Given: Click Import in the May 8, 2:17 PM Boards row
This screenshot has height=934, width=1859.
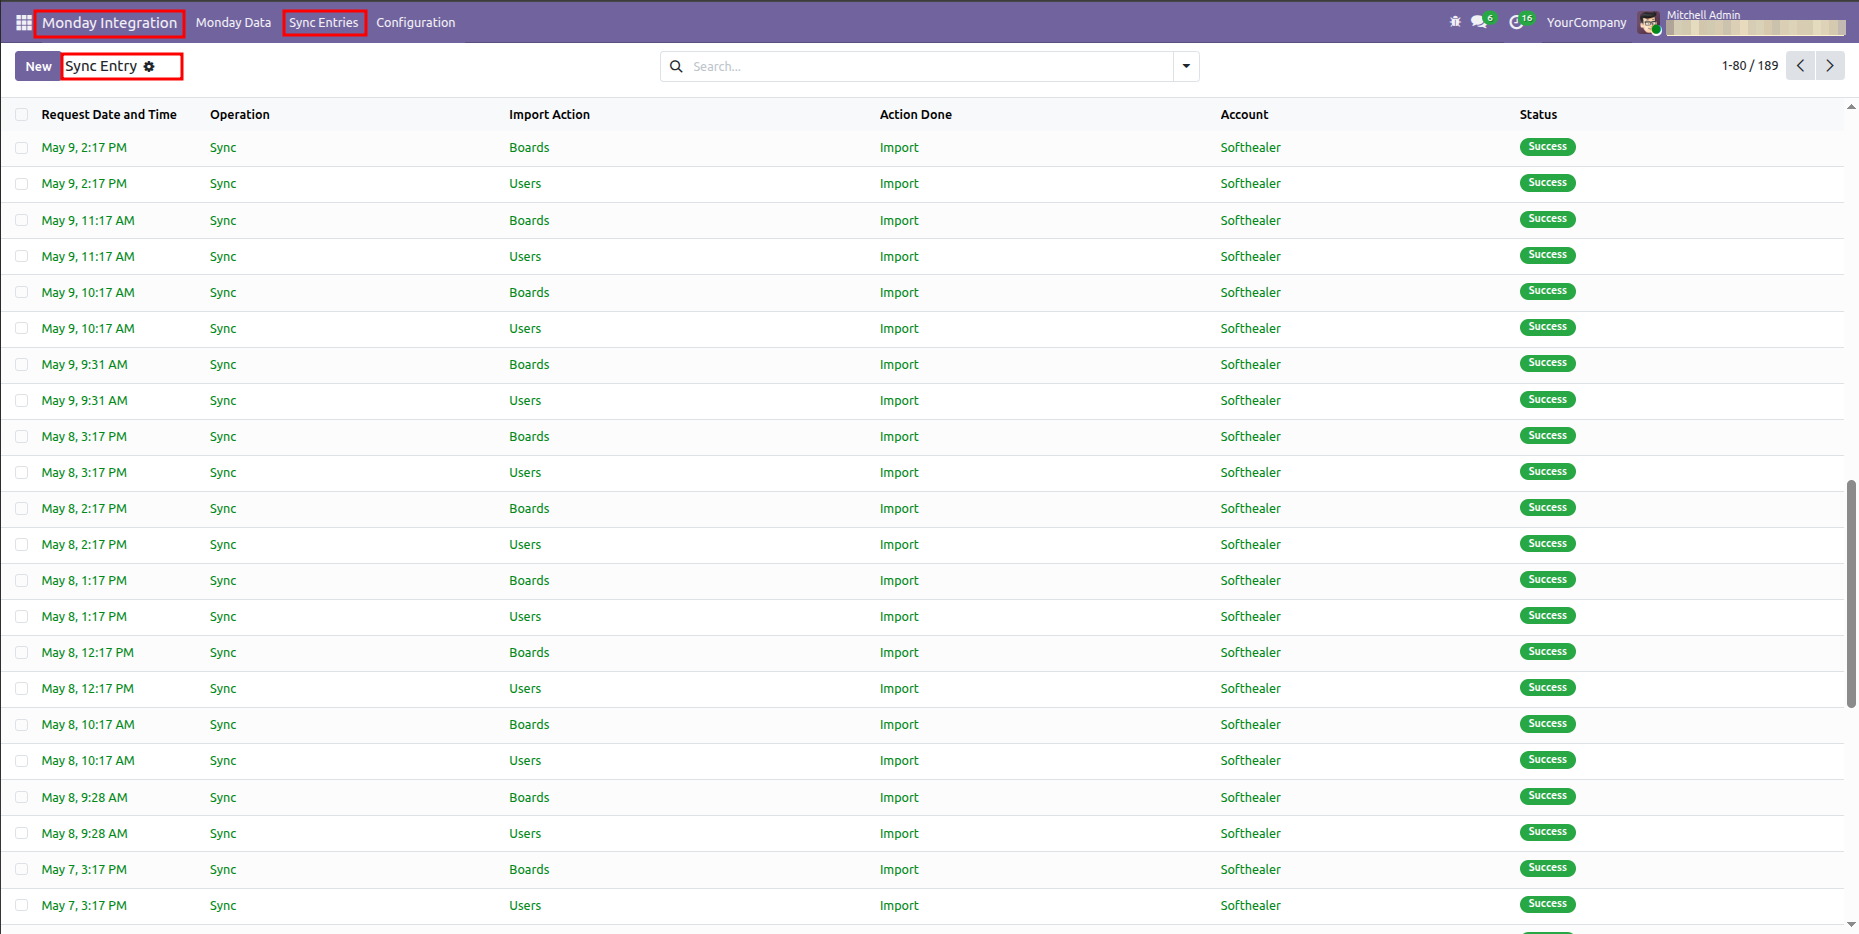Looking at the screenshot, I should [x=899, y=509].
